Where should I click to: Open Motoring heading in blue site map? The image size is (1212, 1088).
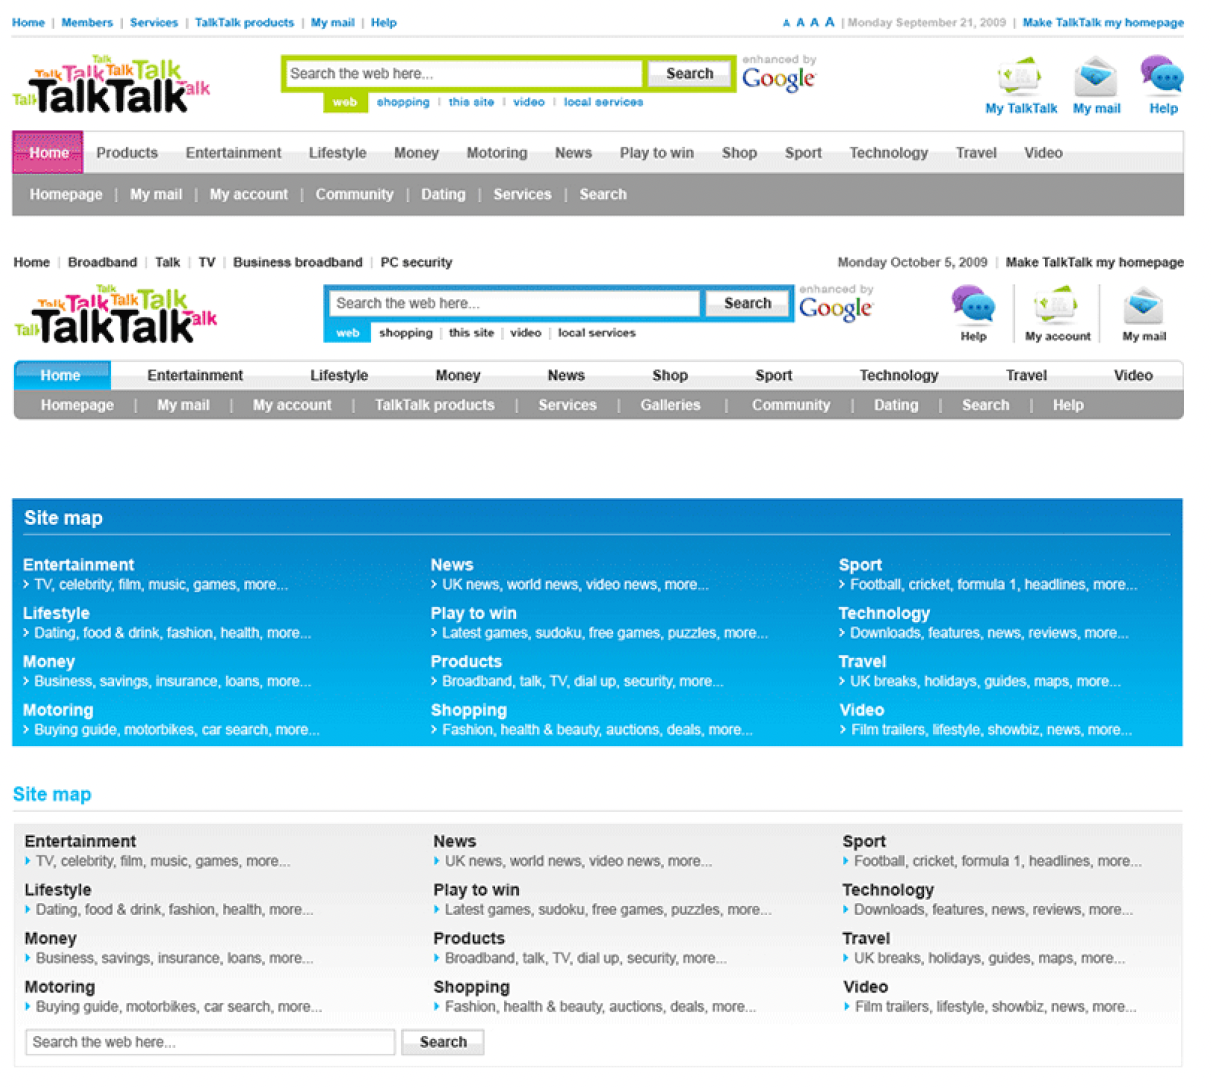58,710
